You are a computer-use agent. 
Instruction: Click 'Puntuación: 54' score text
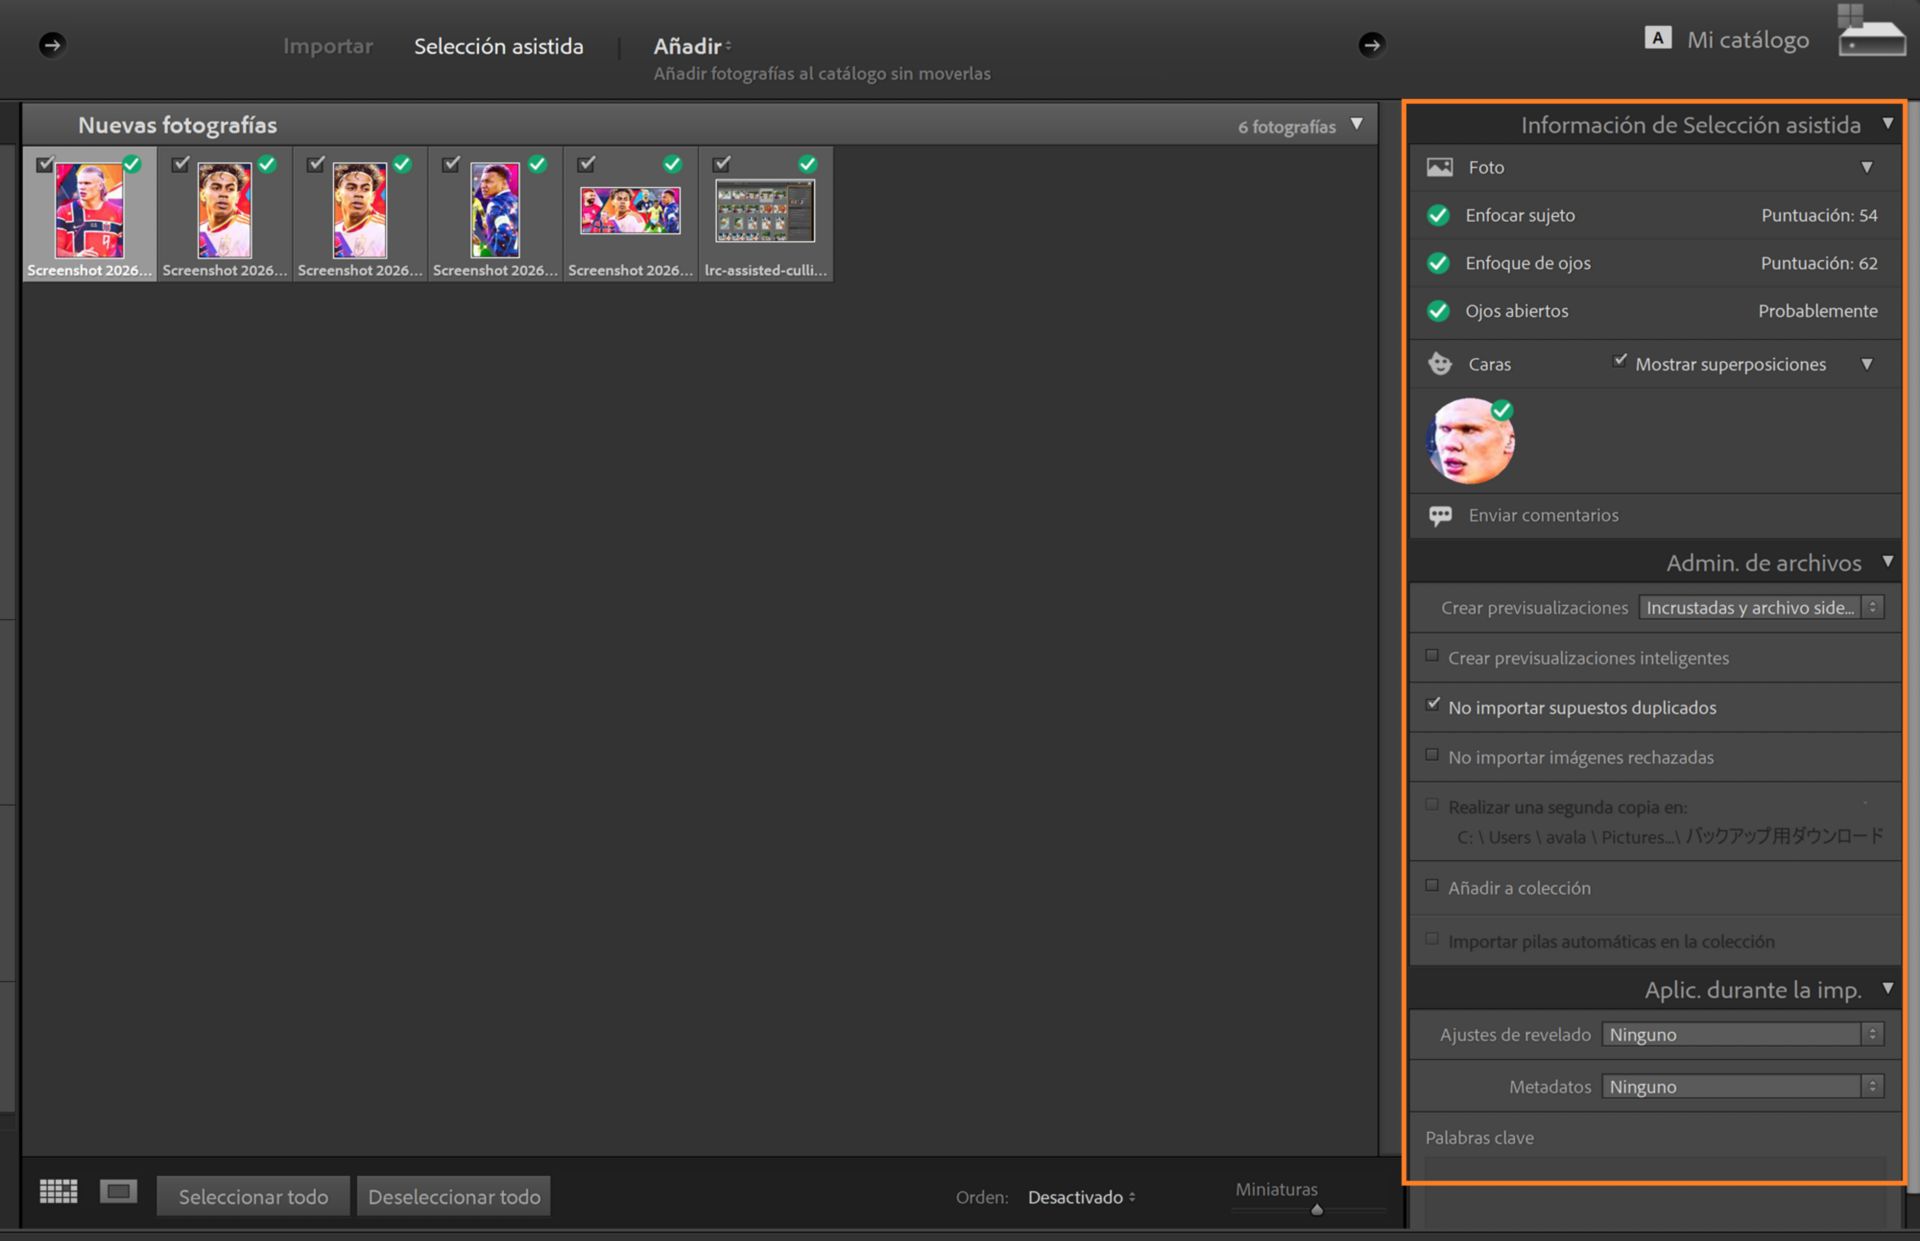[x=1819, y=215]
